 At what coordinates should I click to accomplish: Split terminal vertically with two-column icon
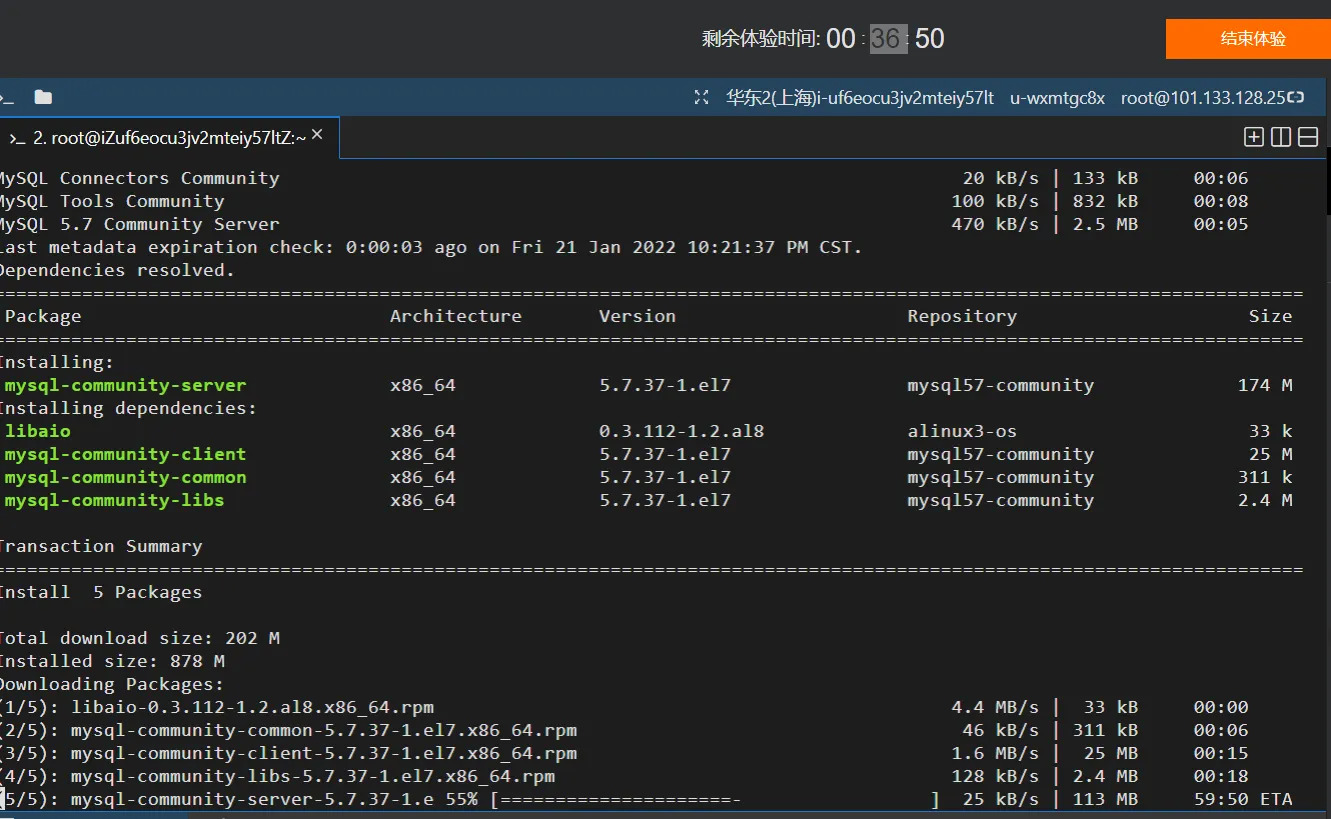pyautogui.click(x=1281, y=137)
